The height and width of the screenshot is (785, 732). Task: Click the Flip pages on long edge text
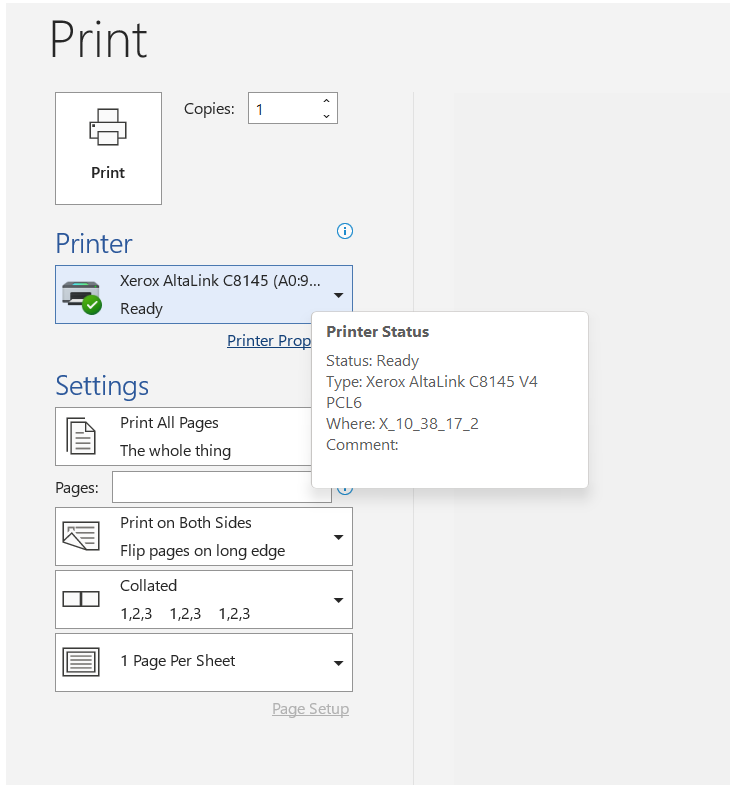pyautogui.click(x=202, y=551)
